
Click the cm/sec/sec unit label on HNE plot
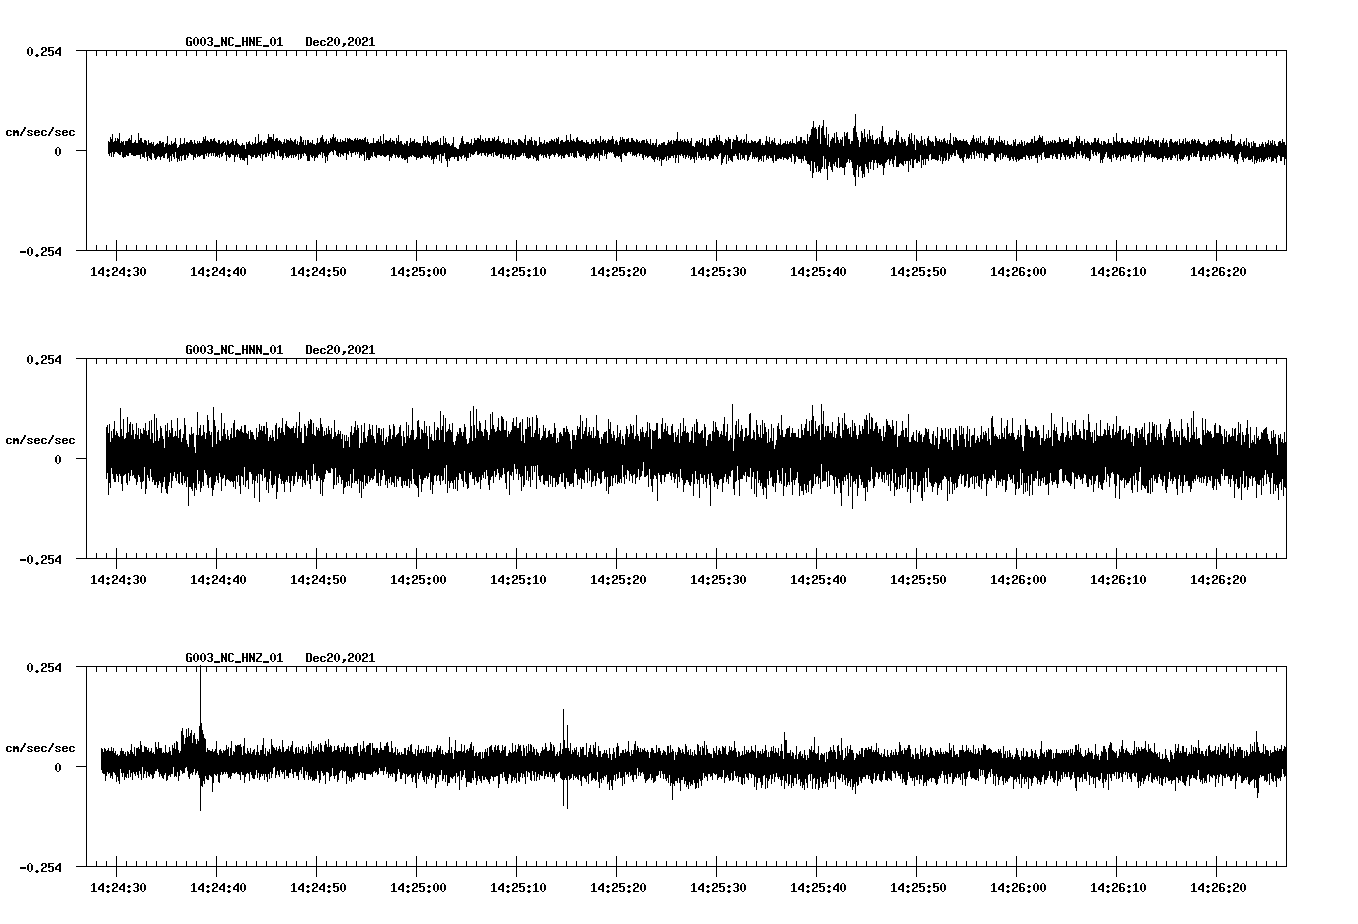pos(40,132)
